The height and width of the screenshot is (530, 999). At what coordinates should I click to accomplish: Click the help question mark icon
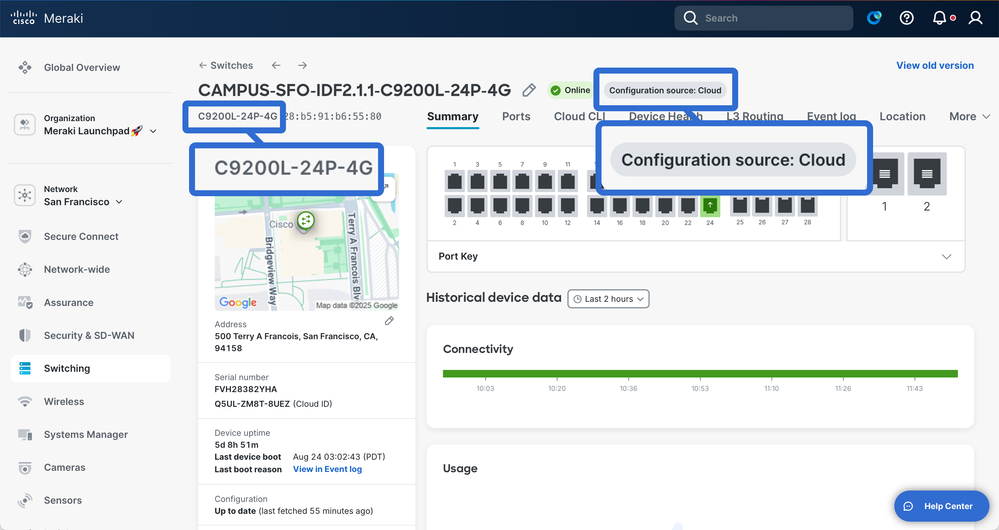(907, 18)
